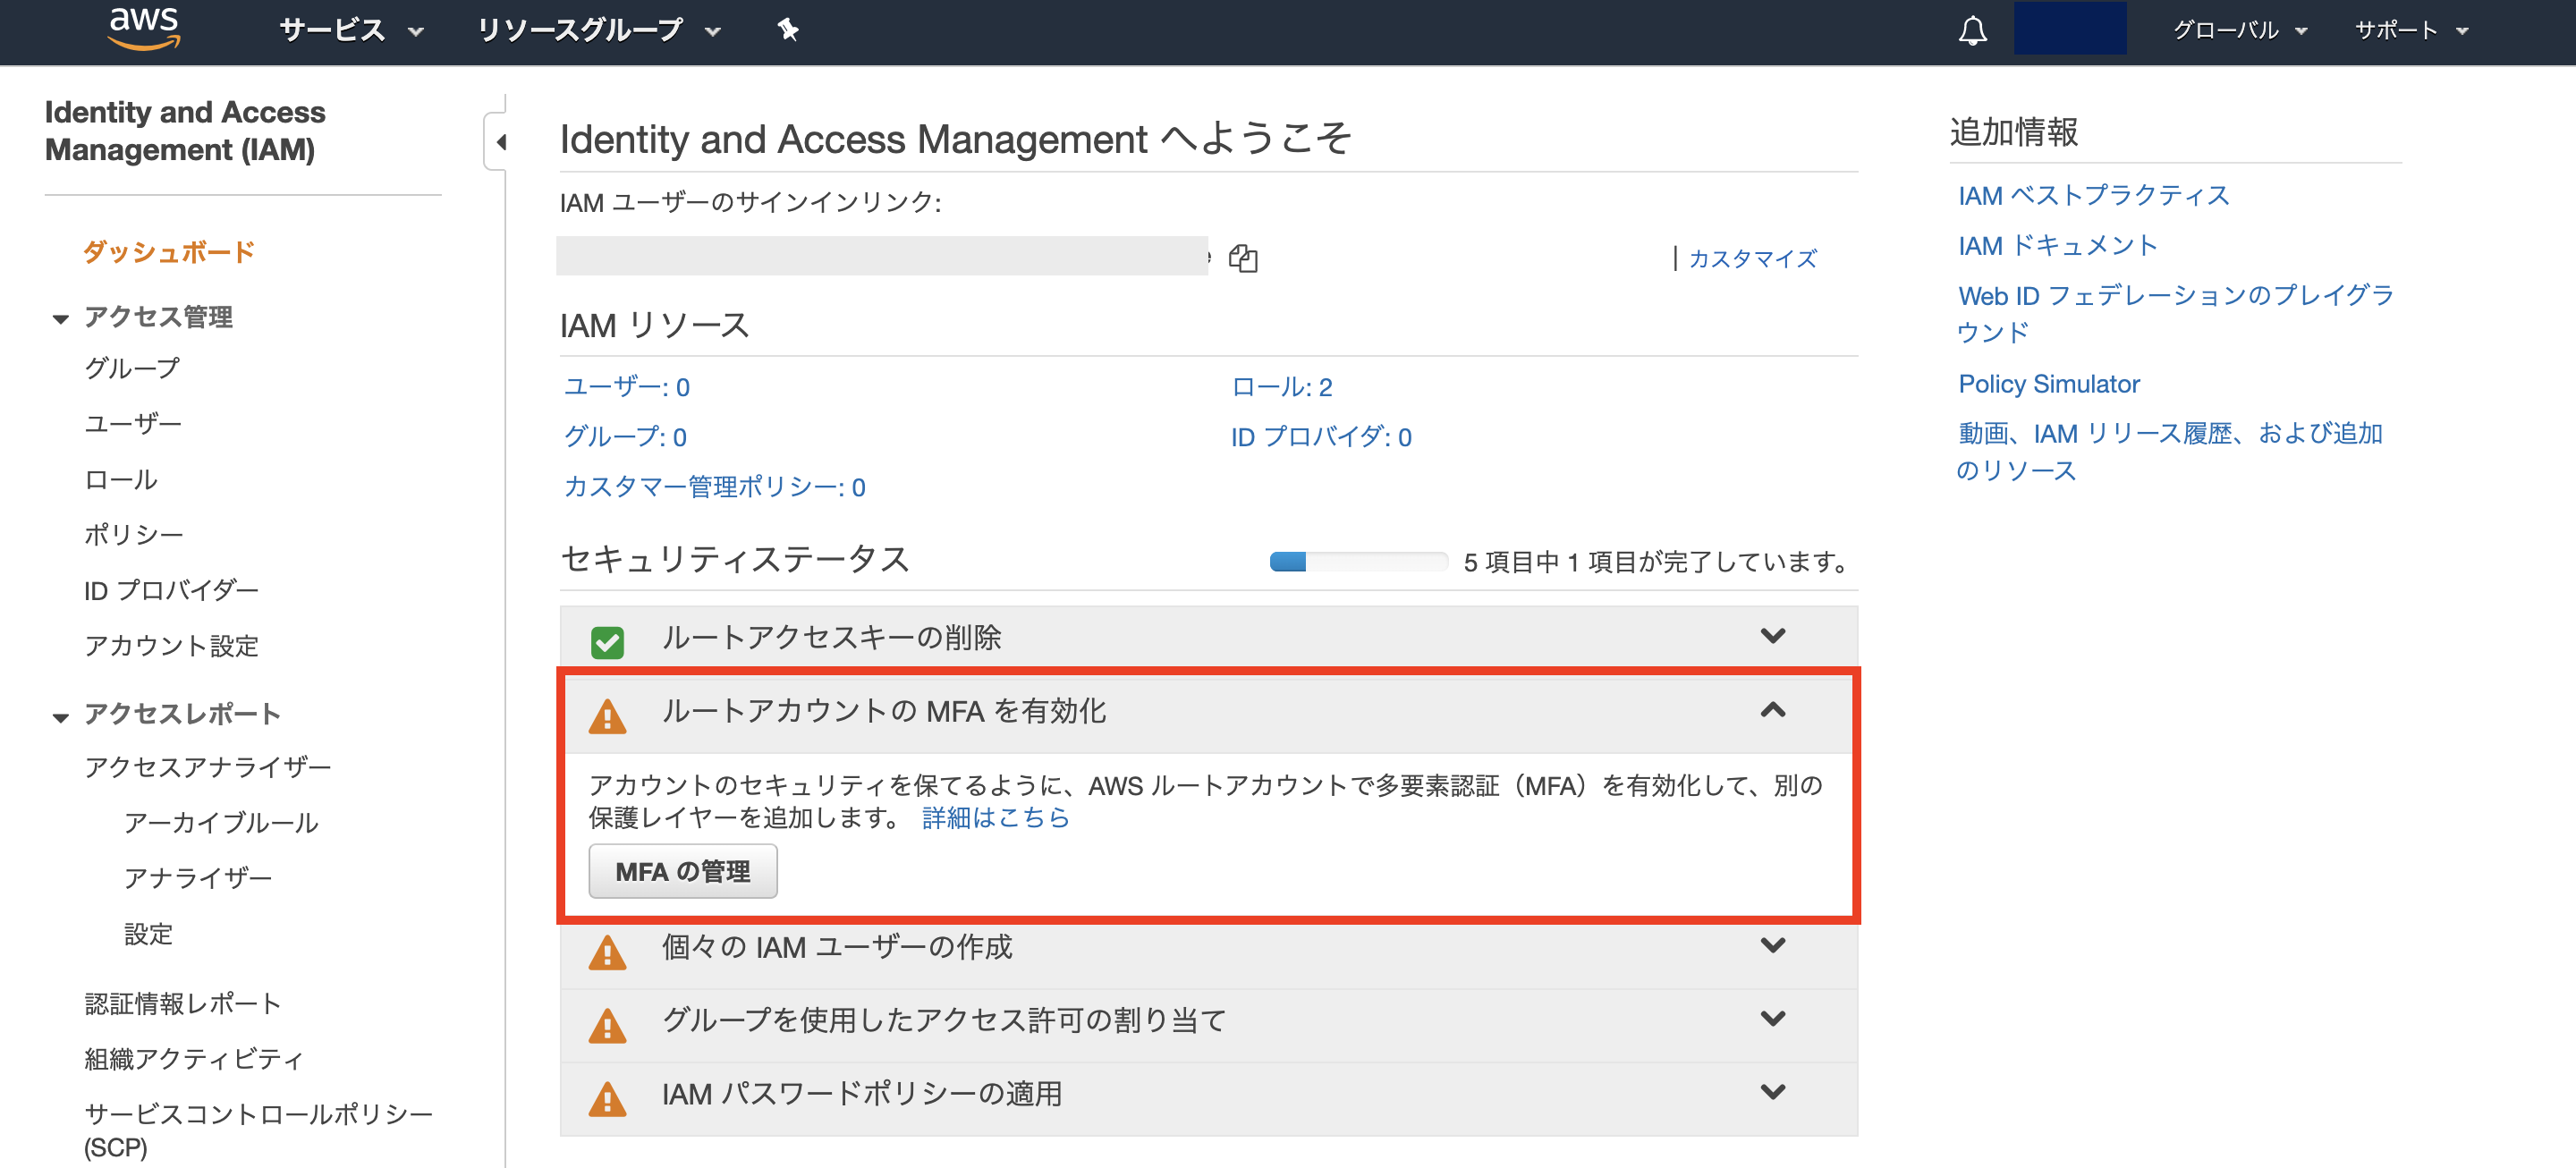Screen dimensions: 2576x1168
Task: Click the ルートアクセスキーの削除 row title
Action: (x=831, y=637)
